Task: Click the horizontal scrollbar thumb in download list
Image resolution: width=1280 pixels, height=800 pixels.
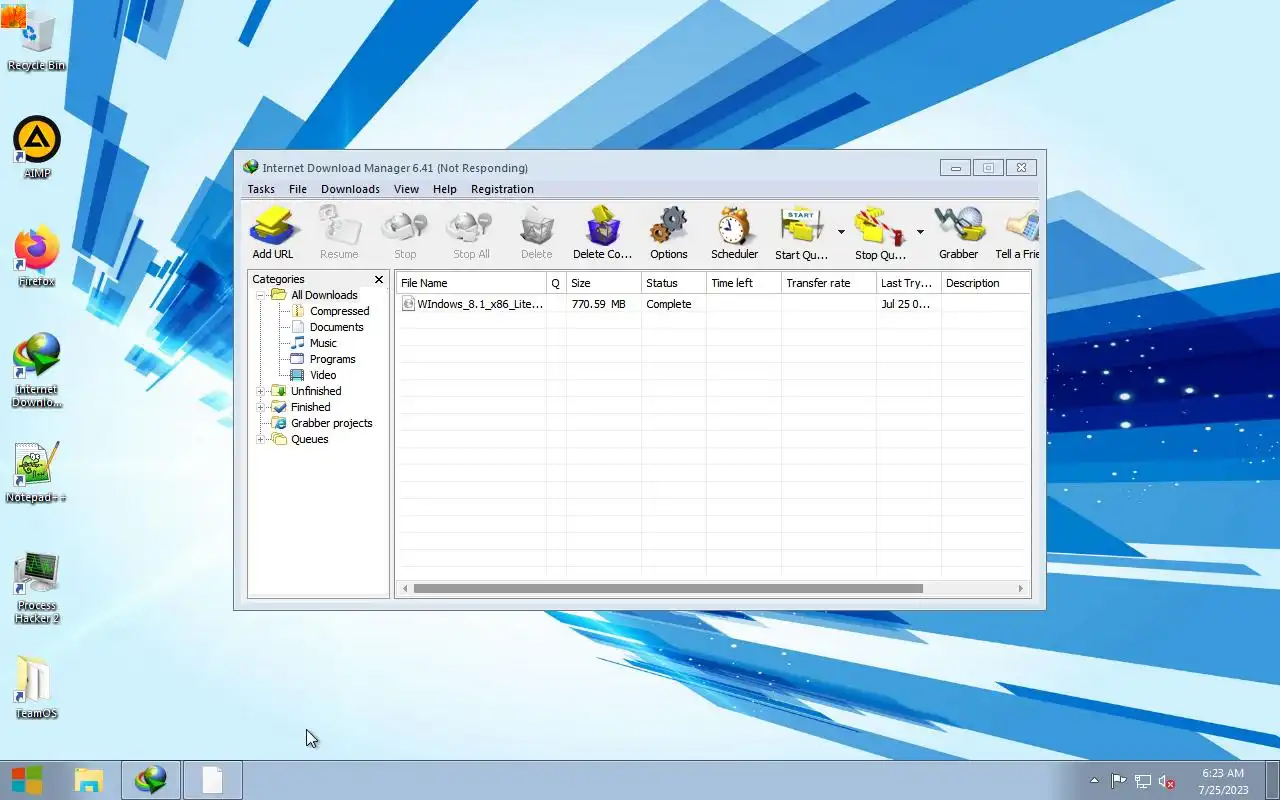Action: click(668, 589)
